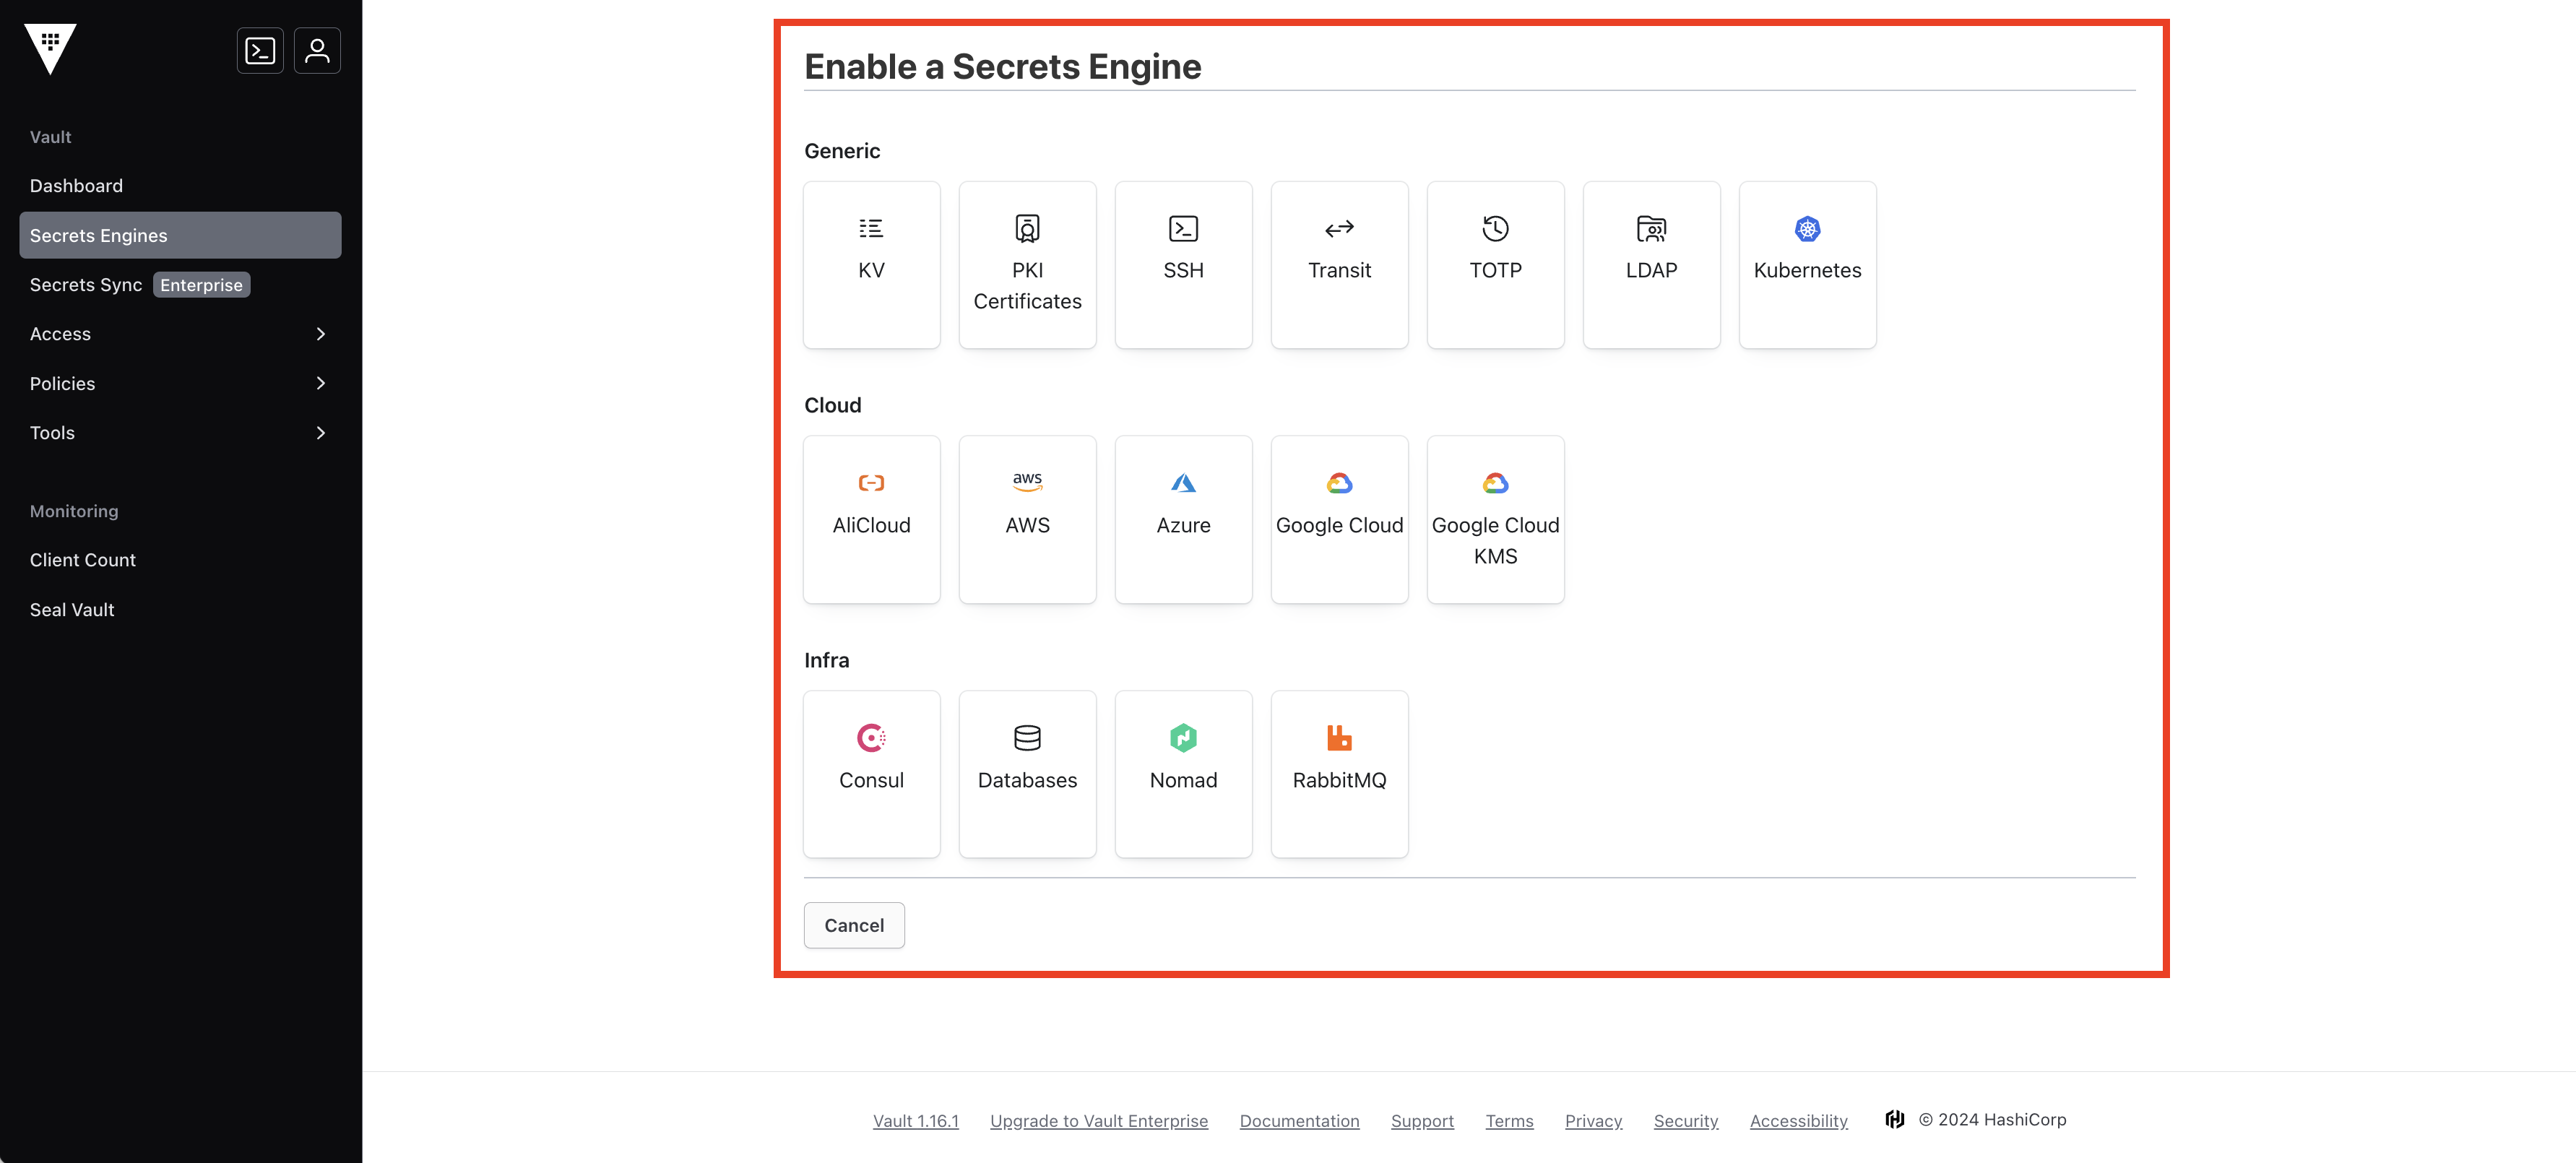This screenshot has height=1163, width=2576.
Task: Open the user profile menu icon
Action: [x=317, y=50]
